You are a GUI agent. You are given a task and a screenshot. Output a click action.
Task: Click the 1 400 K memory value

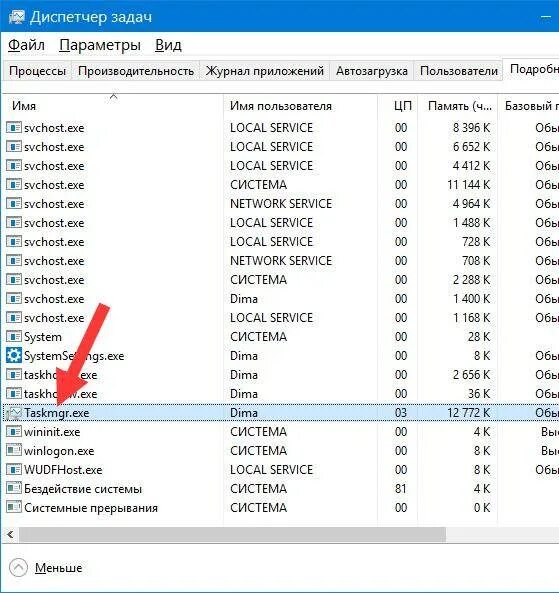pos(471,298)
